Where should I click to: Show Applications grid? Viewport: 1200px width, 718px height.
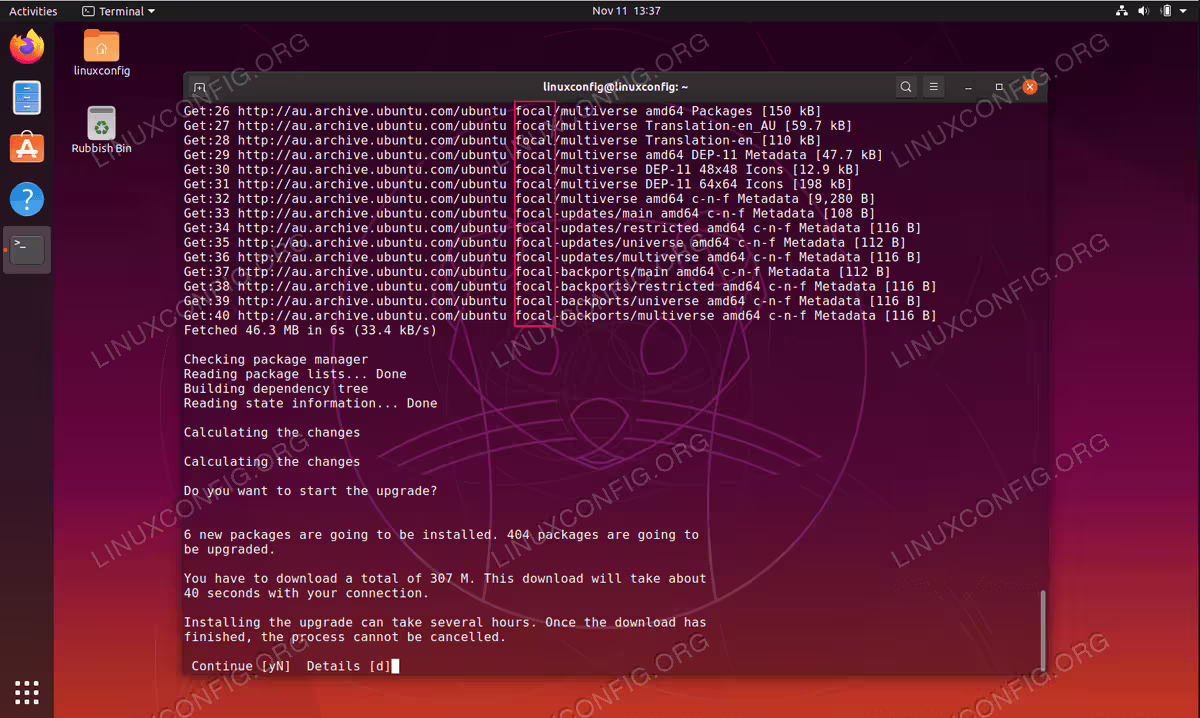27,691
